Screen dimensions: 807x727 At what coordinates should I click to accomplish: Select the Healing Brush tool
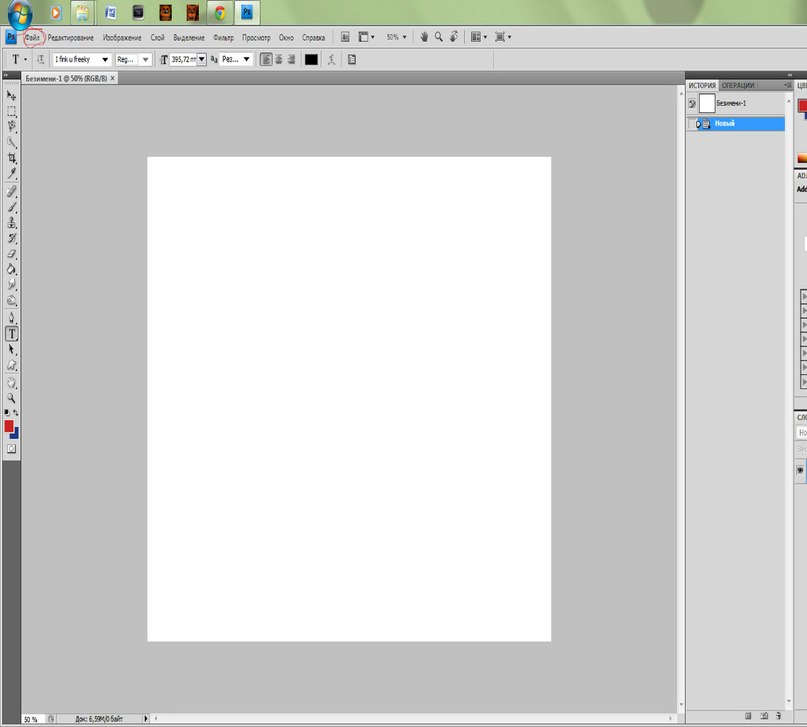pyautogui.click(x=11, y=192)
